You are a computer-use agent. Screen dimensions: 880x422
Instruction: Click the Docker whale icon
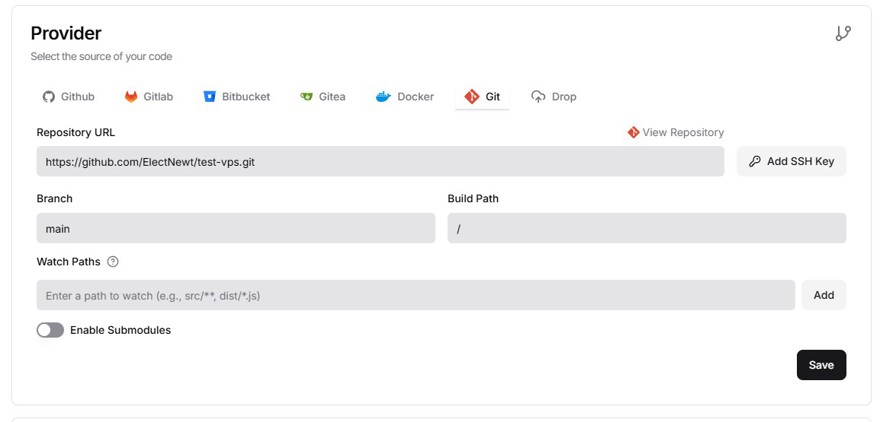pyautogui.click(x=383, y=97)
